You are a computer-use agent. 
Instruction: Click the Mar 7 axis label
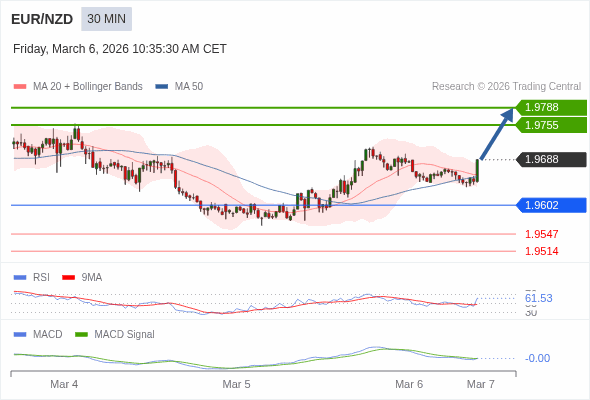481,384
